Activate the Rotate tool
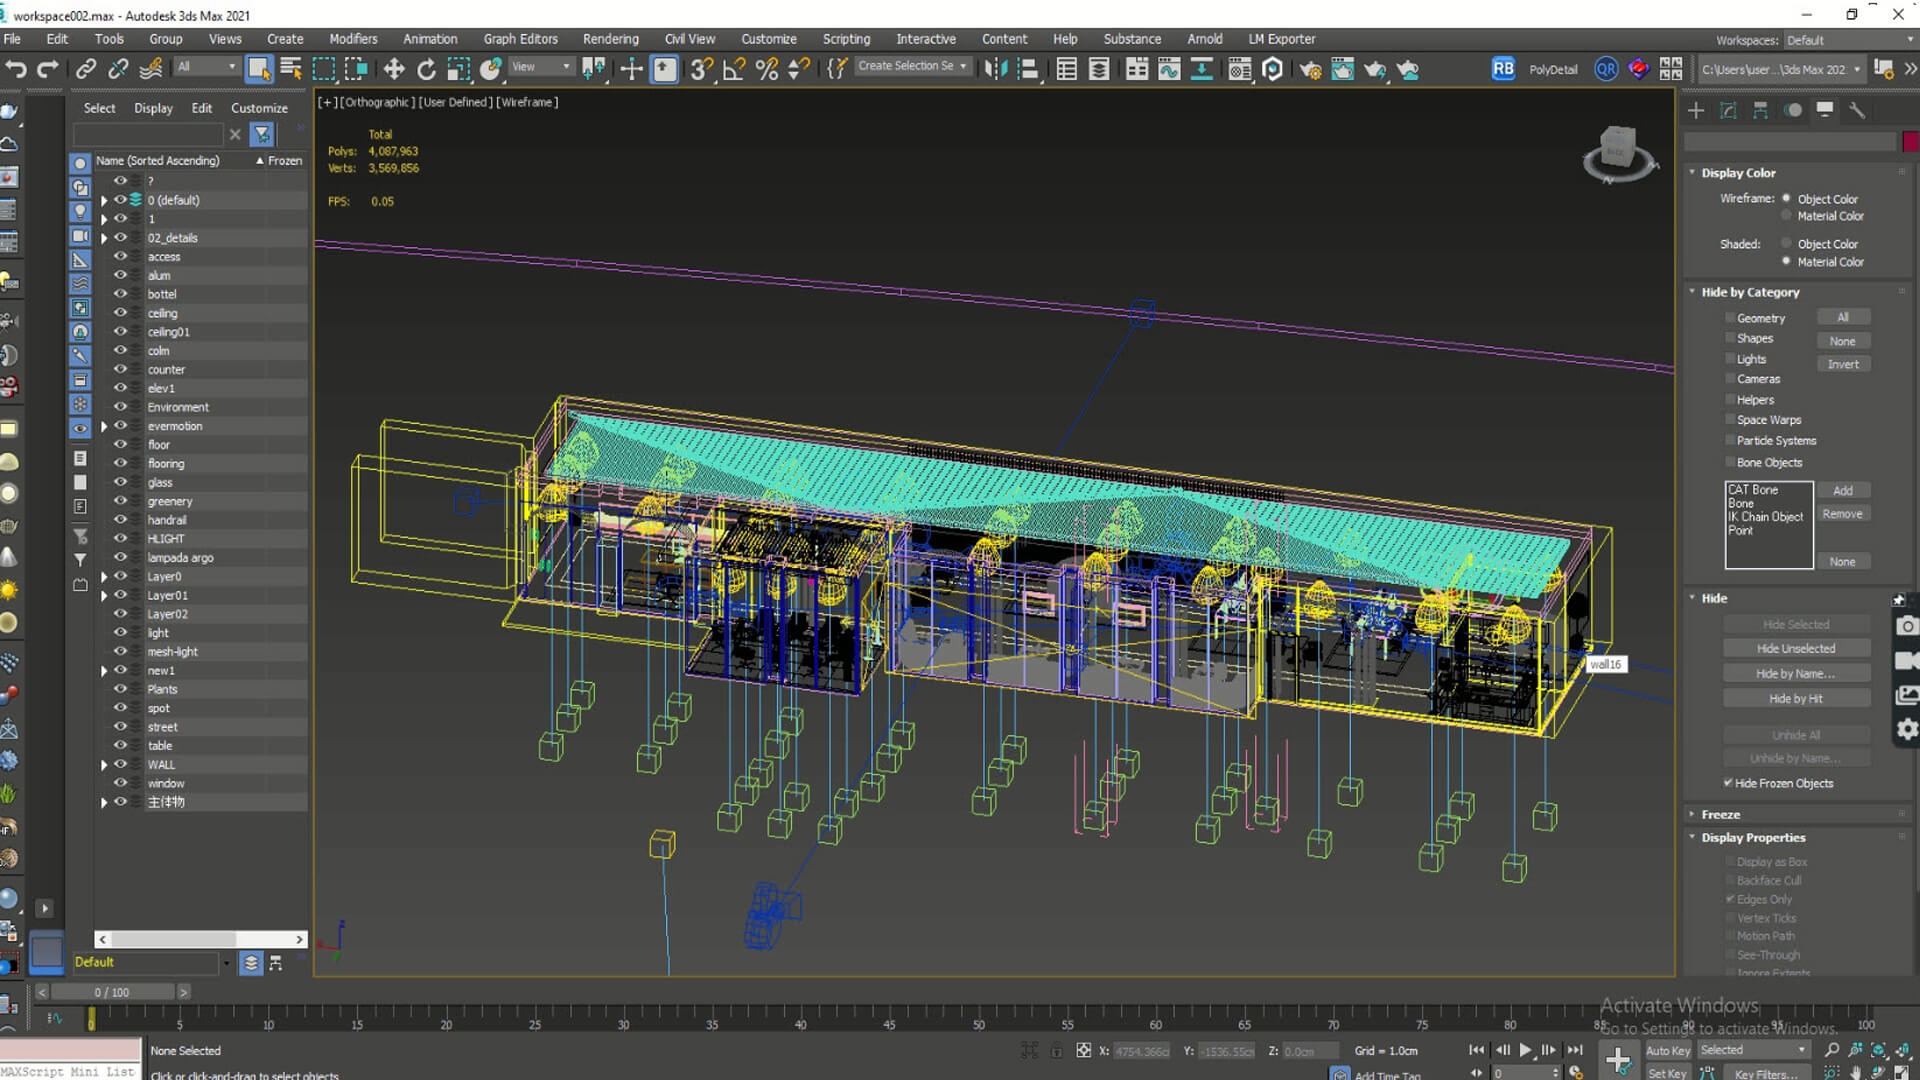Image resolution: width=1920 pixels, height=1080 pixels. pyautogui.click(x=426, y=69)
